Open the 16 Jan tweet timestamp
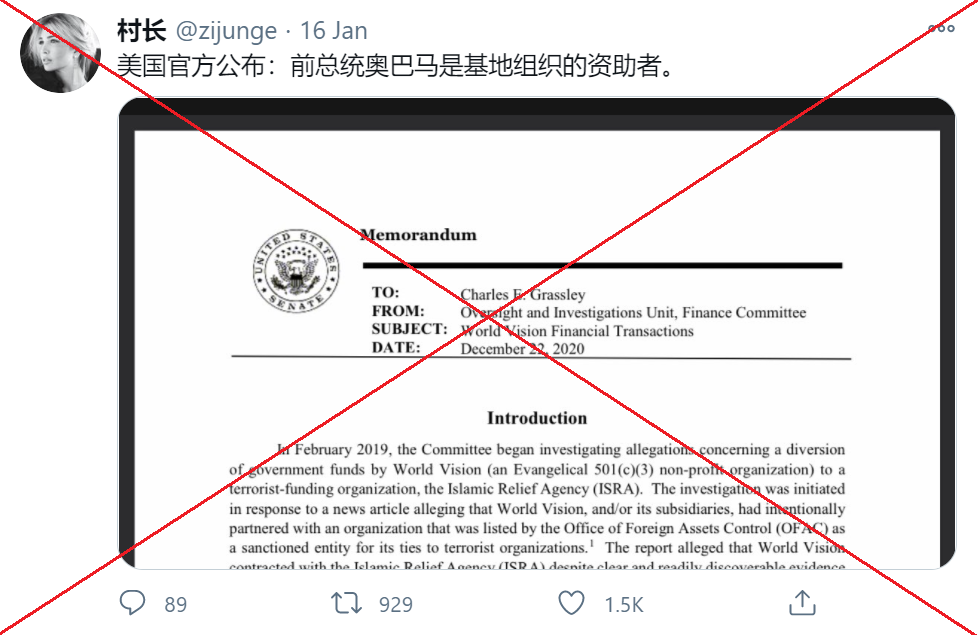 334,31
